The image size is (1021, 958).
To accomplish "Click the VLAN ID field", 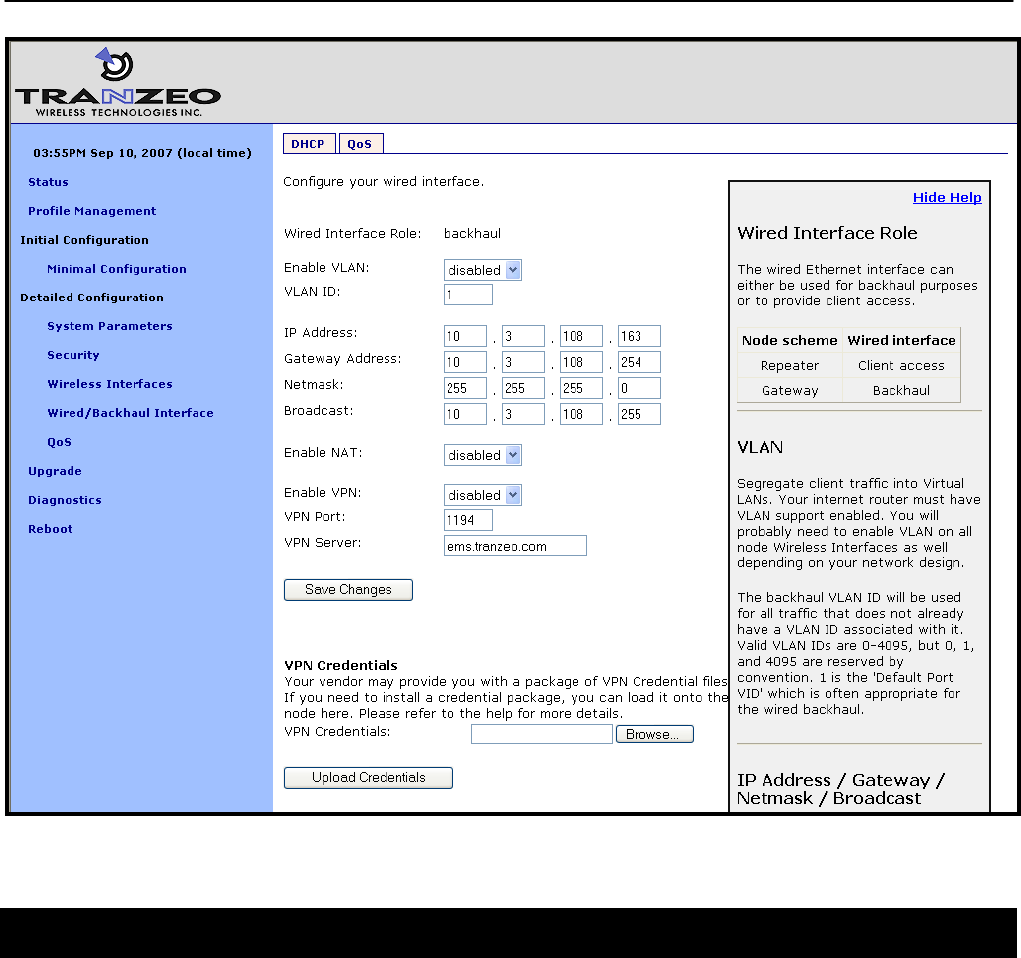I will tap(468, 294).
